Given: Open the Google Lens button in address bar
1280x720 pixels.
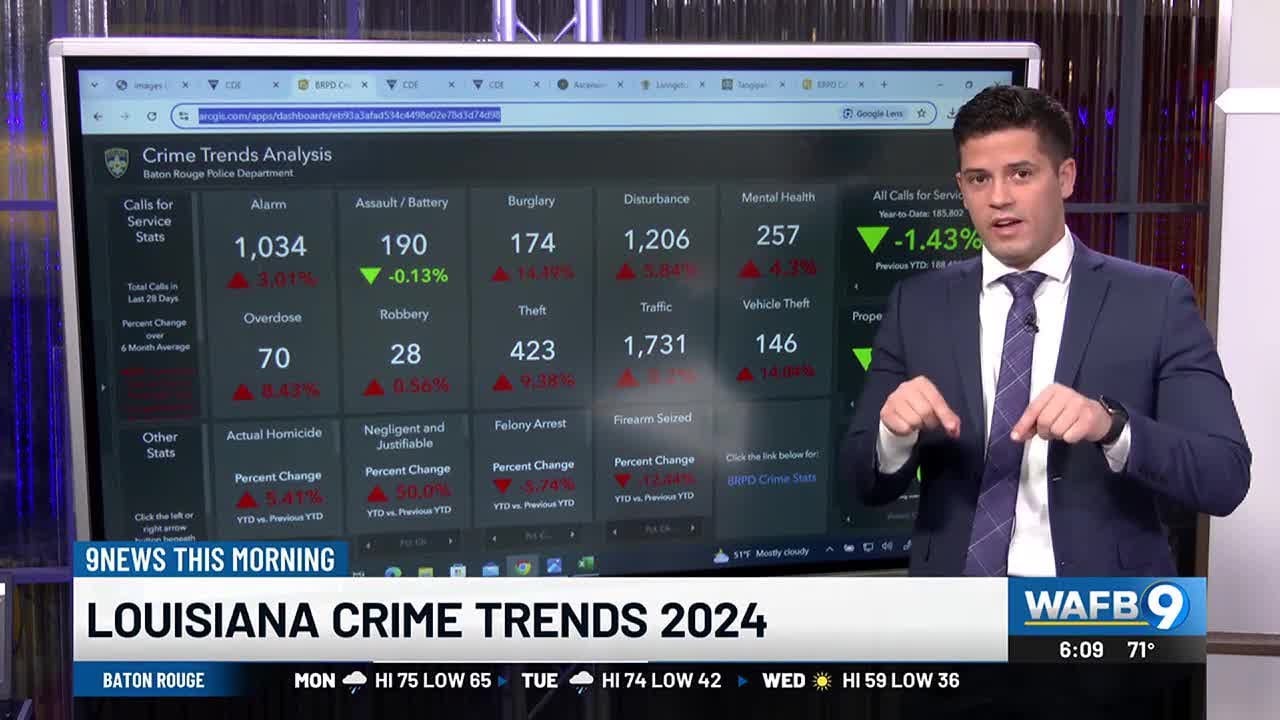Looking at the screenshot, I should click(874, 114).
